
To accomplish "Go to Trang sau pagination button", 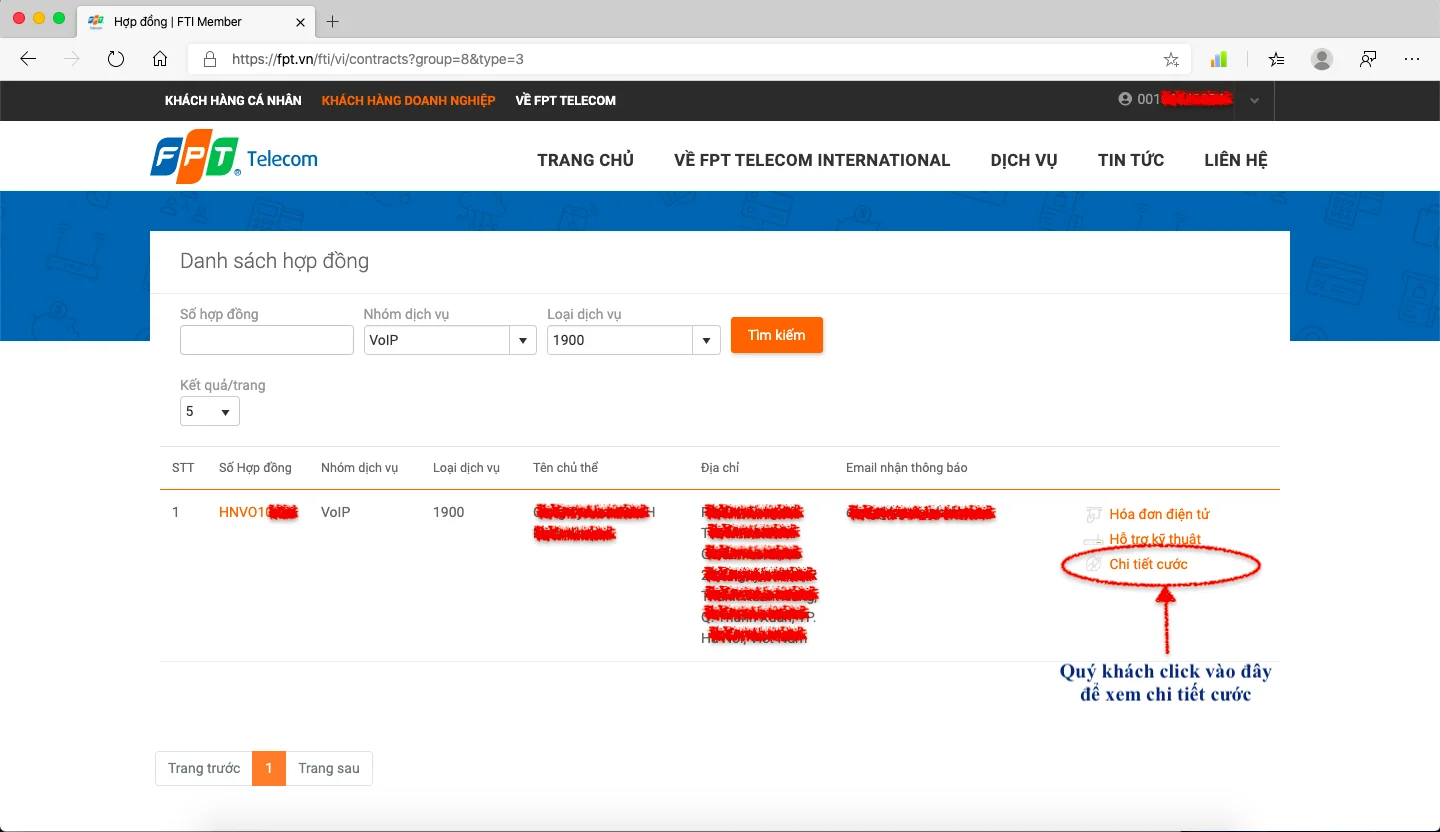I will [x=329, y=768].
